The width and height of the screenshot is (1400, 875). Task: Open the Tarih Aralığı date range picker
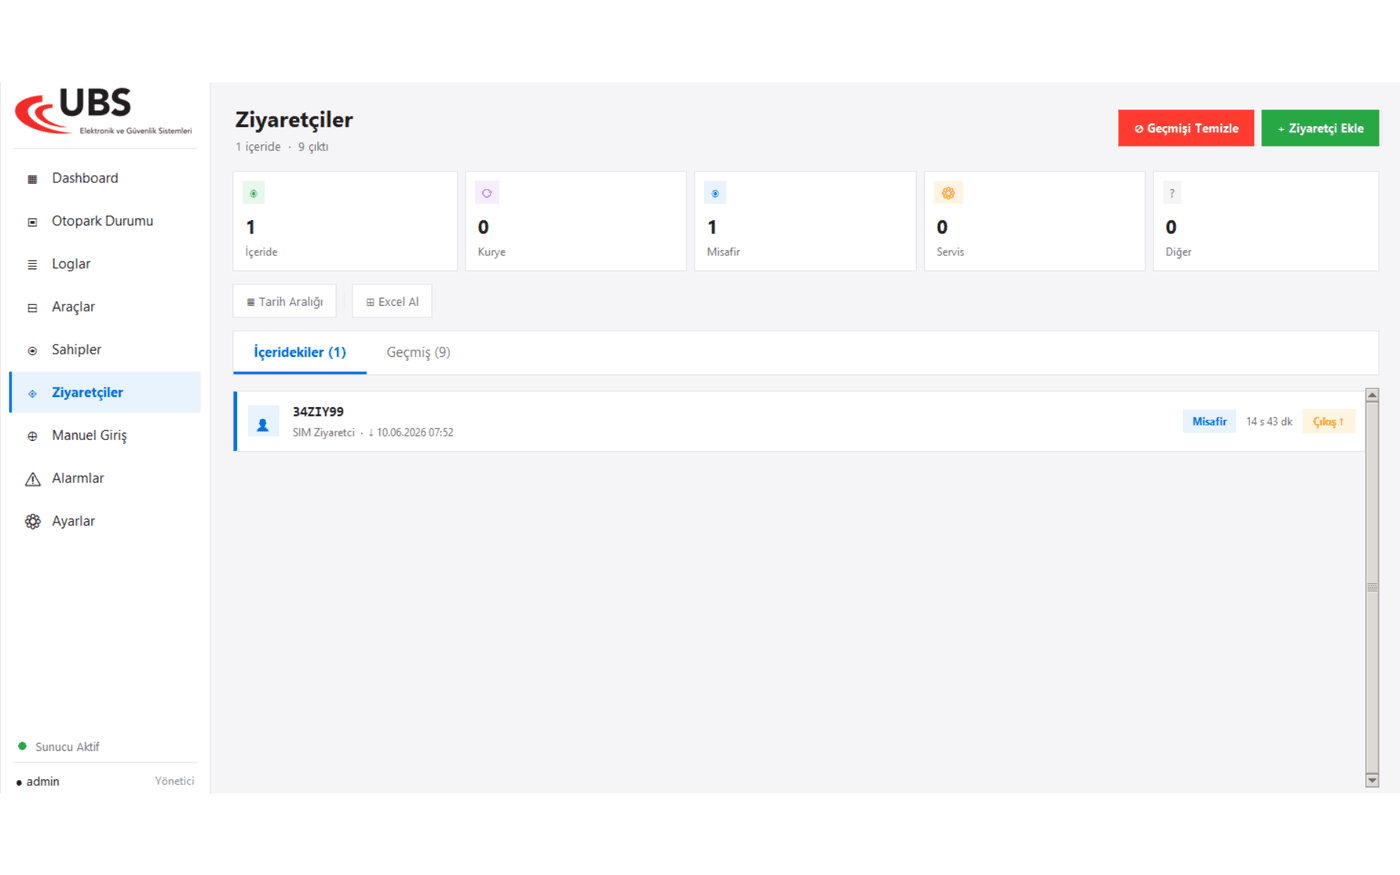coord(285,301)
